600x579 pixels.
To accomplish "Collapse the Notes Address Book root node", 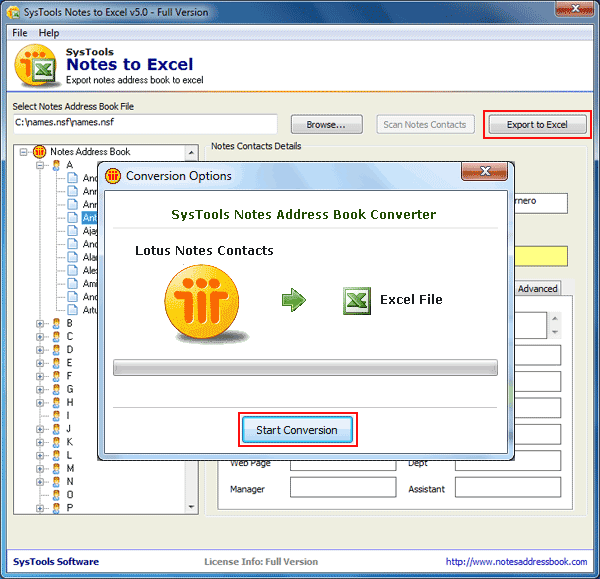I will [23, 152].
